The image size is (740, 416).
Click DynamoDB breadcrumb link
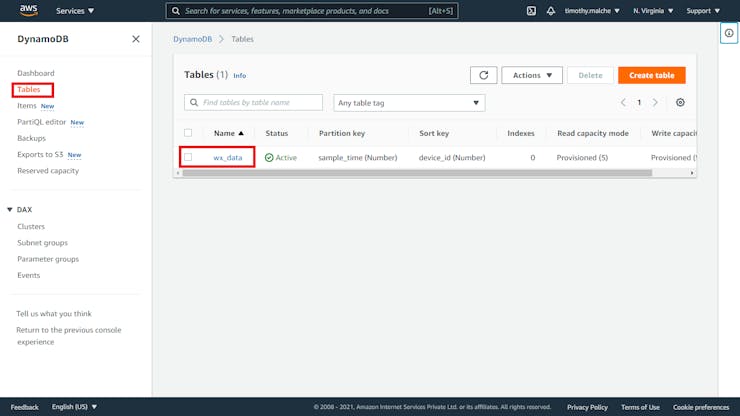point(193,39)
